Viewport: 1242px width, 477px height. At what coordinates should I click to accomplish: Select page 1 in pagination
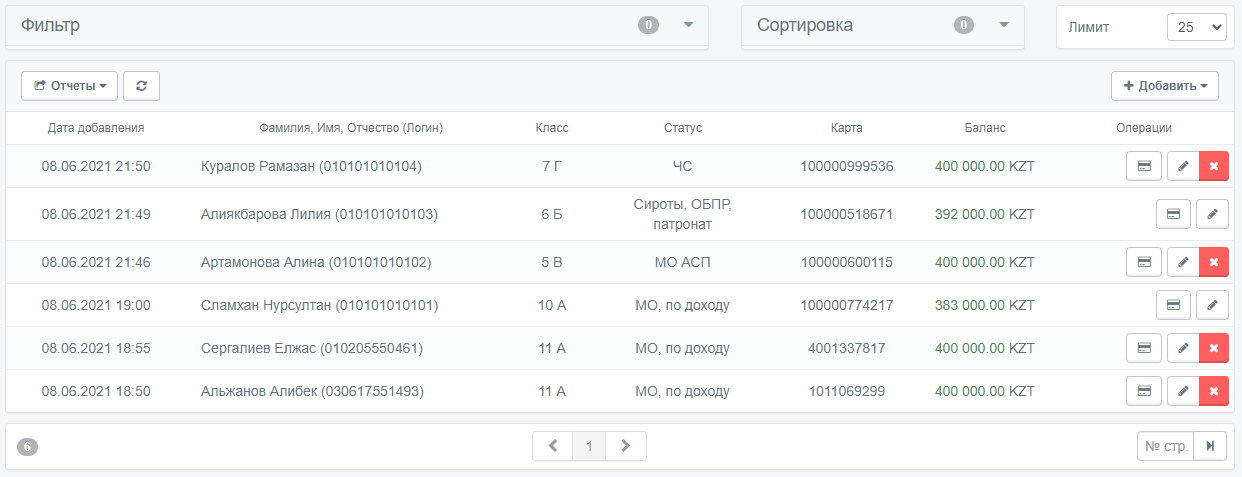coord(589,446)
